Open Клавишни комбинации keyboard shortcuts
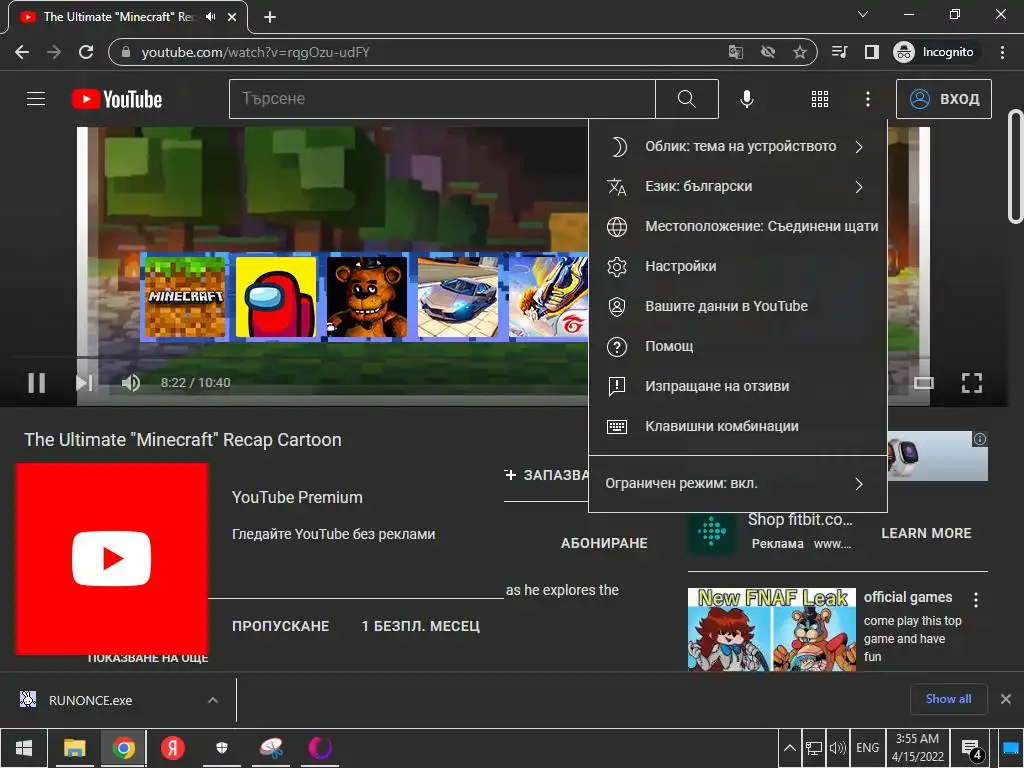The height and width of the screenshot is (768, 1024). pos(737,426)
